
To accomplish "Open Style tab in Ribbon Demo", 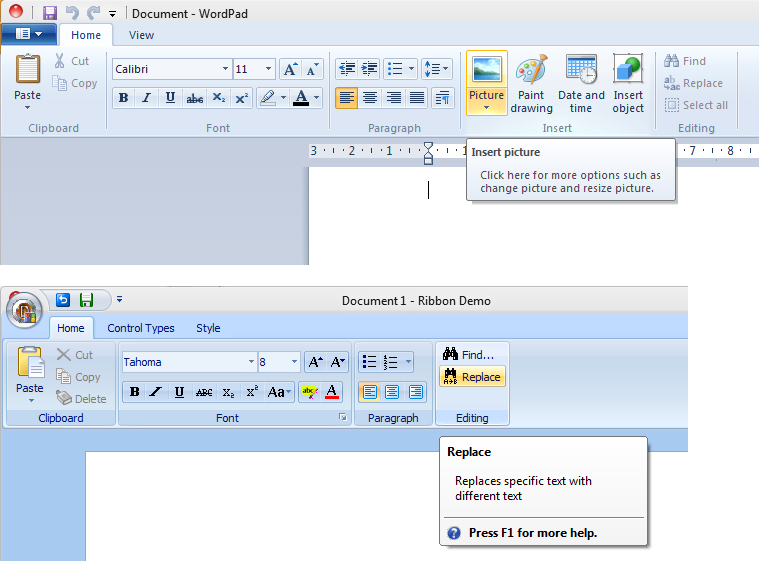I will click(x=208, y=328).
